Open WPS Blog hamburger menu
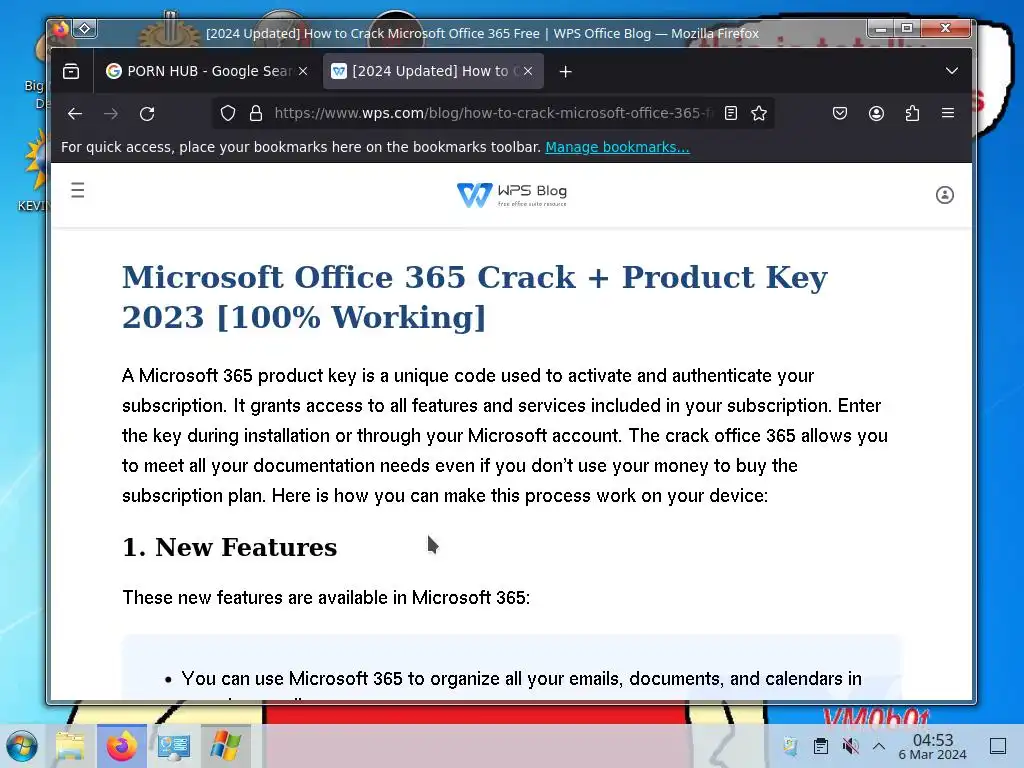Screen dimensions: 1024x768 [x=78, y=190]
